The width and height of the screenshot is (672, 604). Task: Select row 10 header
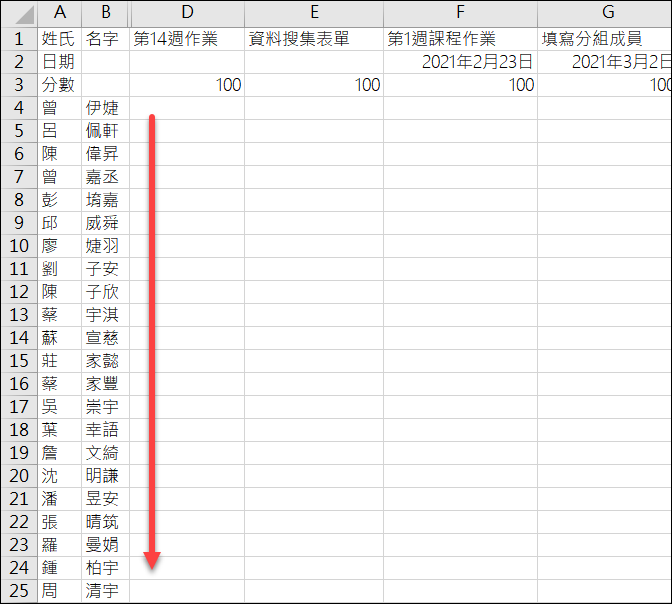coord(19,246)
